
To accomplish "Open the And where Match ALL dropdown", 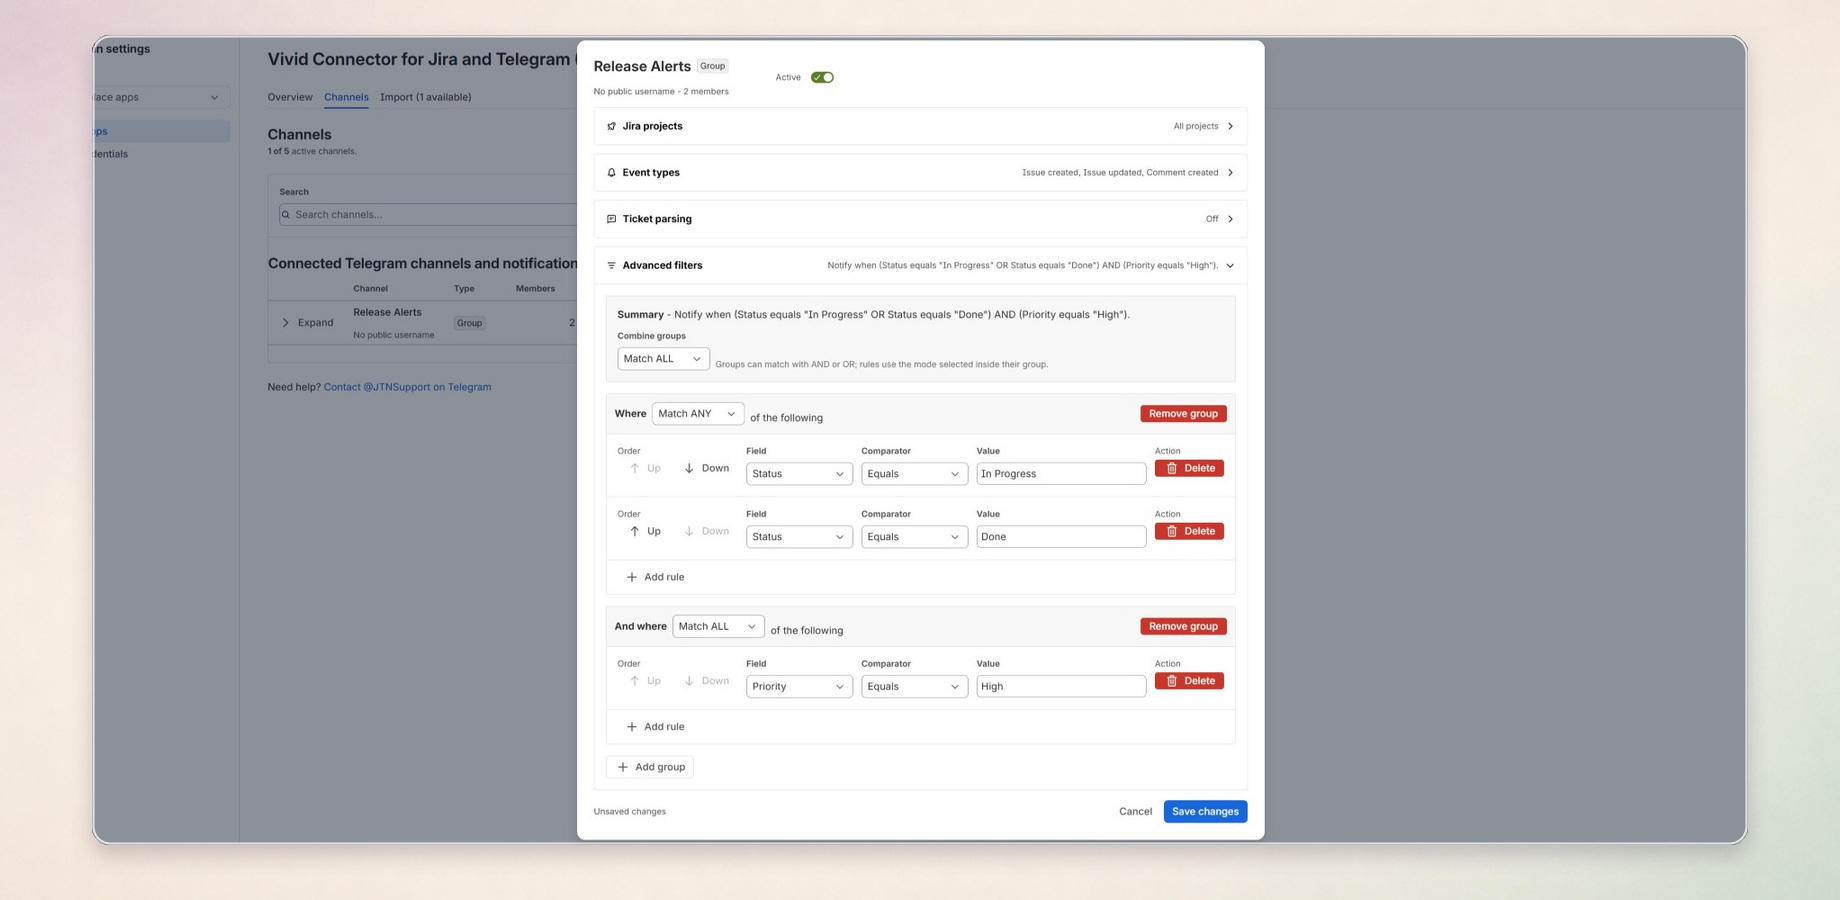I will (x=718, y=627).
